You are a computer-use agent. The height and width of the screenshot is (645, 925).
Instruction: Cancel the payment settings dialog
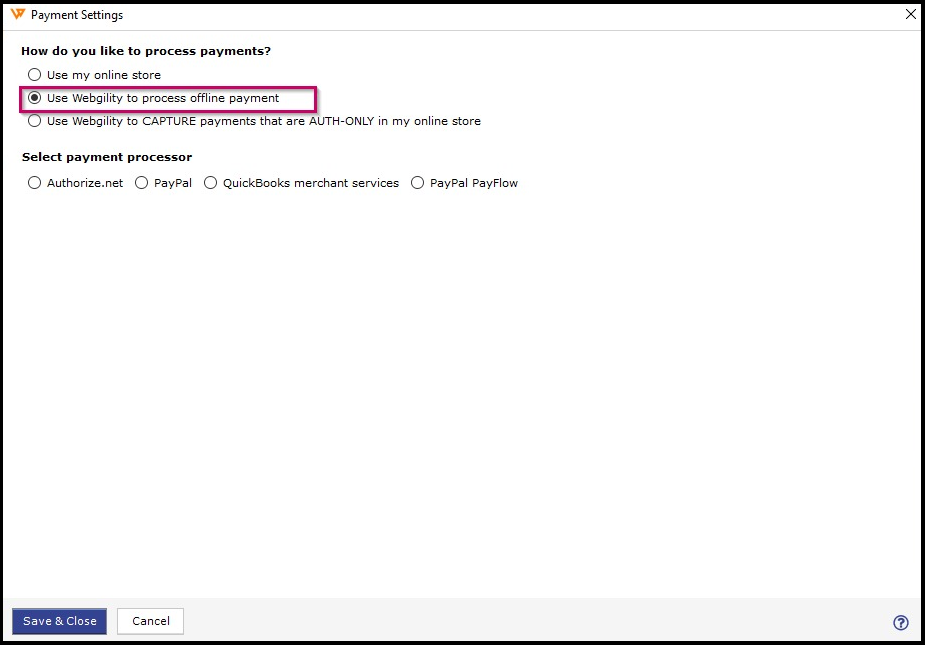pyautogui.click(x=150, y=621)
